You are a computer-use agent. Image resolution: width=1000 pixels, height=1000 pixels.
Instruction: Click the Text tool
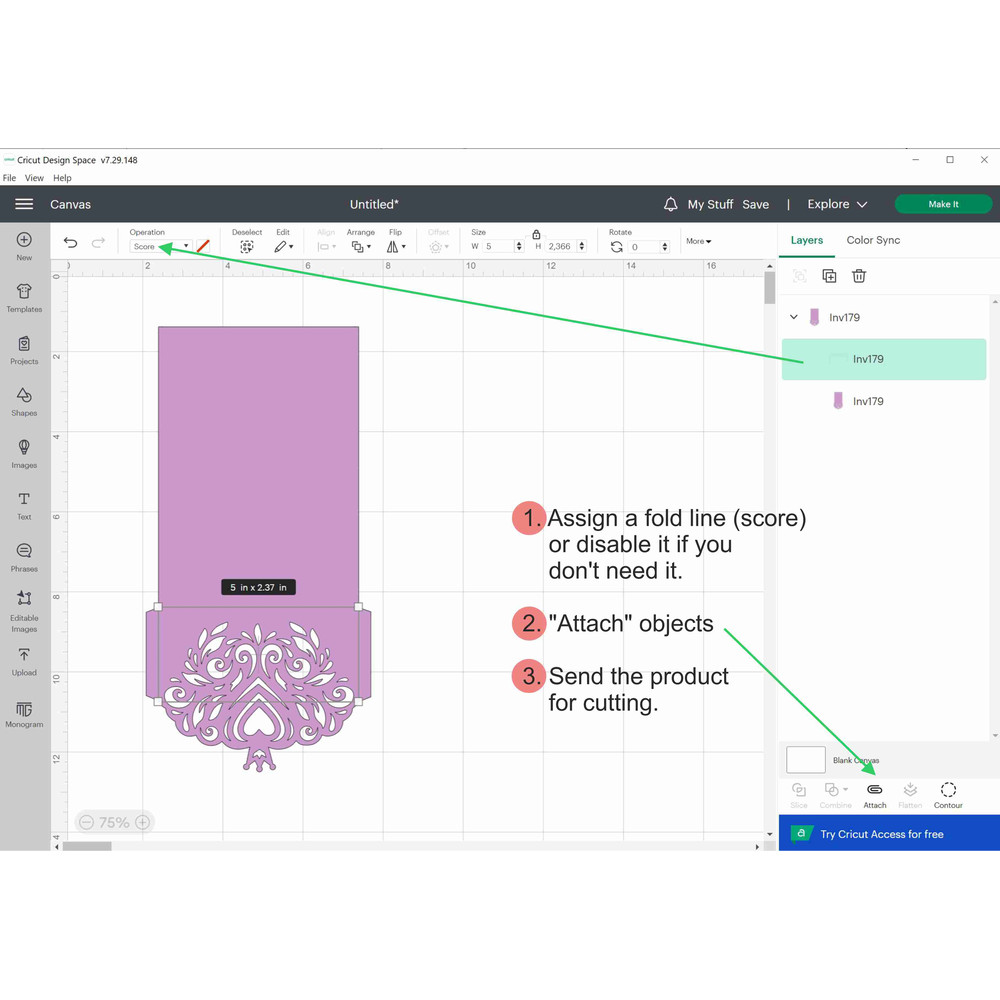point(24,504)
